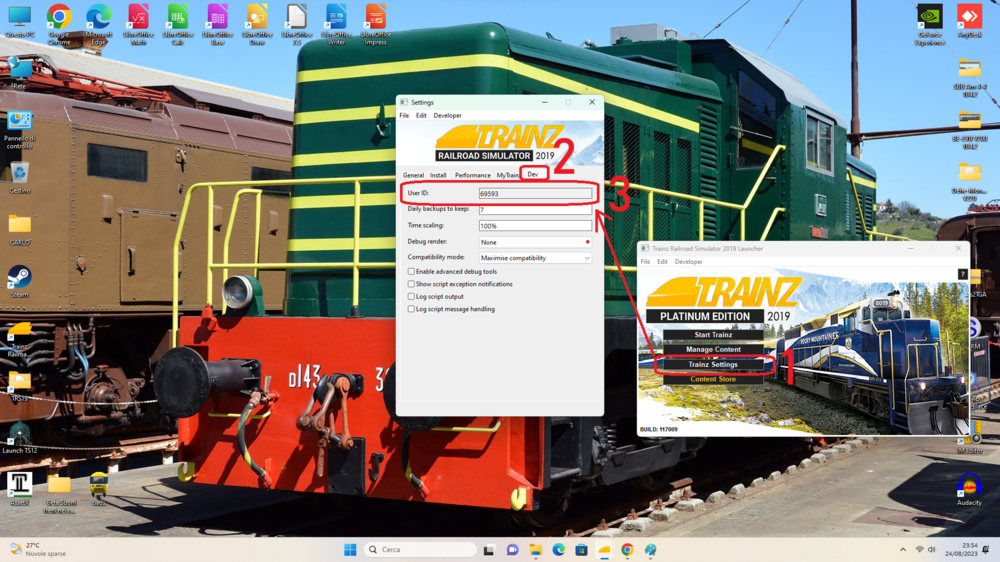The image size is (1000, 562).
Task: Open the Debug render dropdown
Action: pyautogui.click(x=535, y=242)
